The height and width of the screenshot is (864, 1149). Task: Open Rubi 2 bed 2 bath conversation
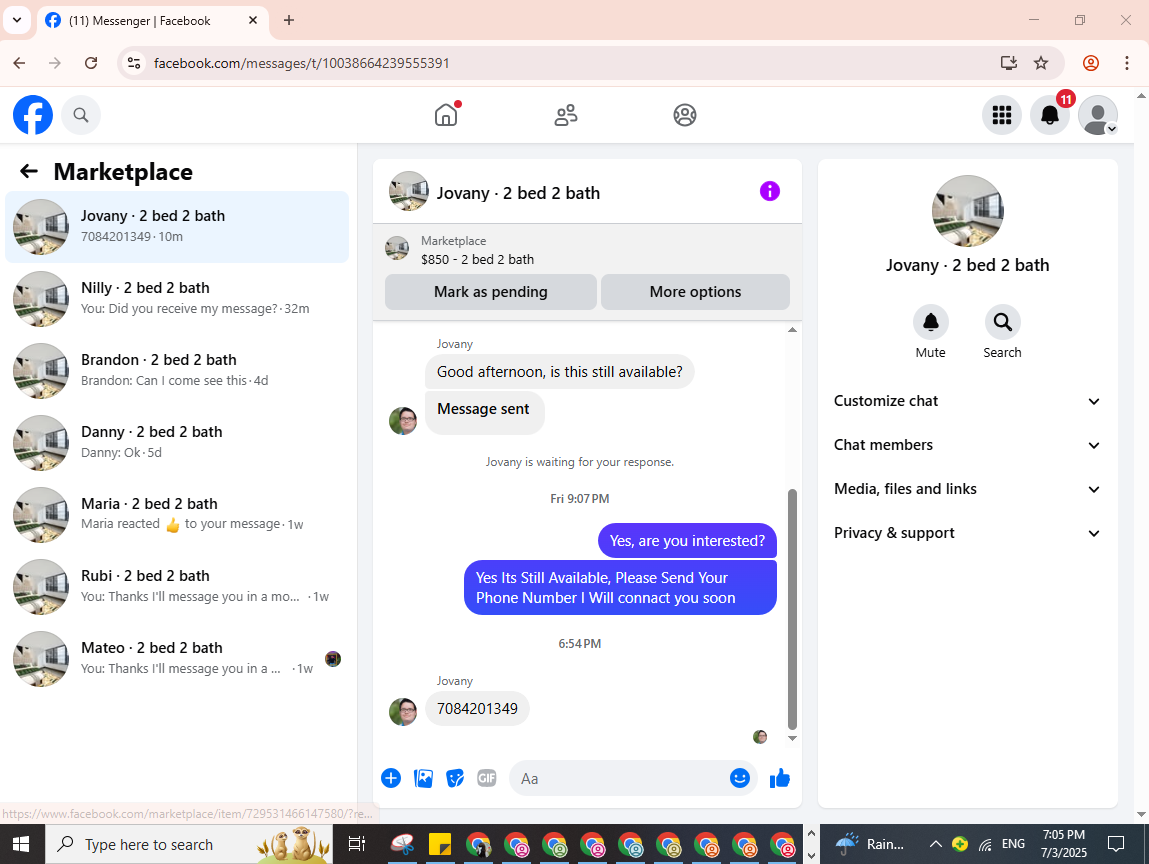tap(177, 586)
